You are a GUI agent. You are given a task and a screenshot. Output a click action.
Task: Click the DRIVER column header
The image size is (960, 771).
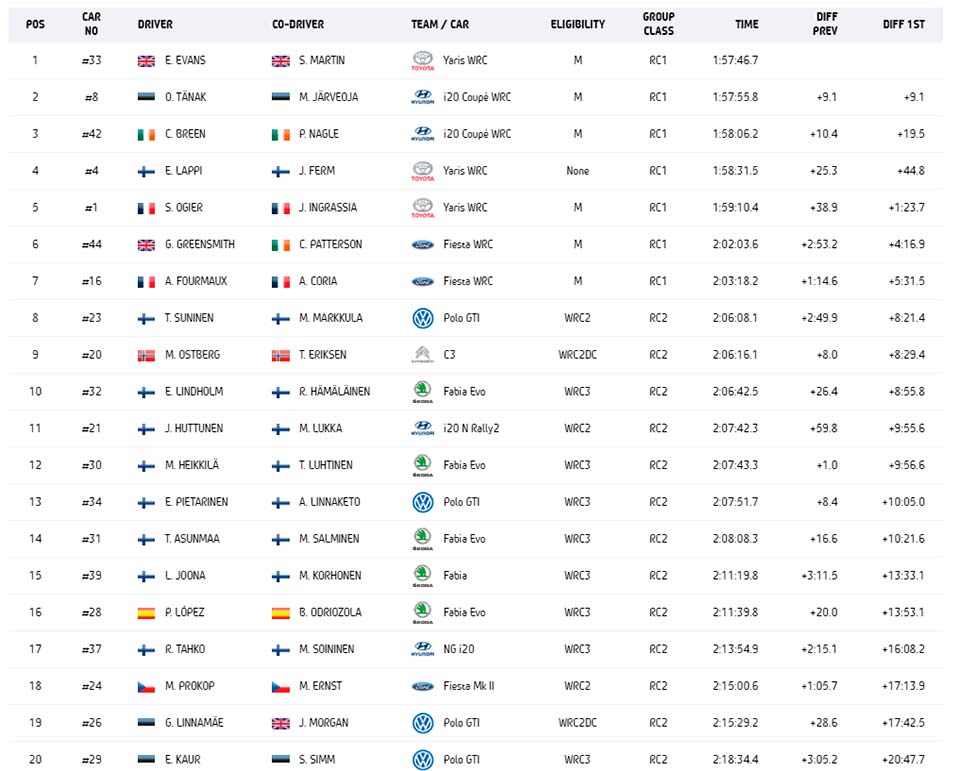pos(155,24)
